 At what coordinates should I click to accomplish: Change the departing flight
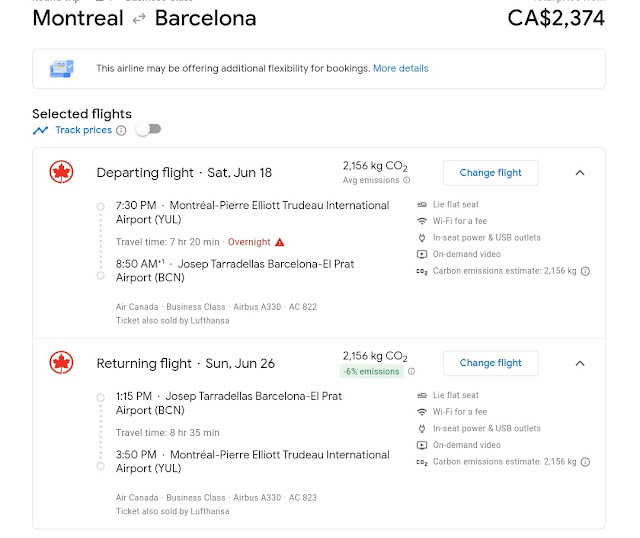[x=490, y=173]
